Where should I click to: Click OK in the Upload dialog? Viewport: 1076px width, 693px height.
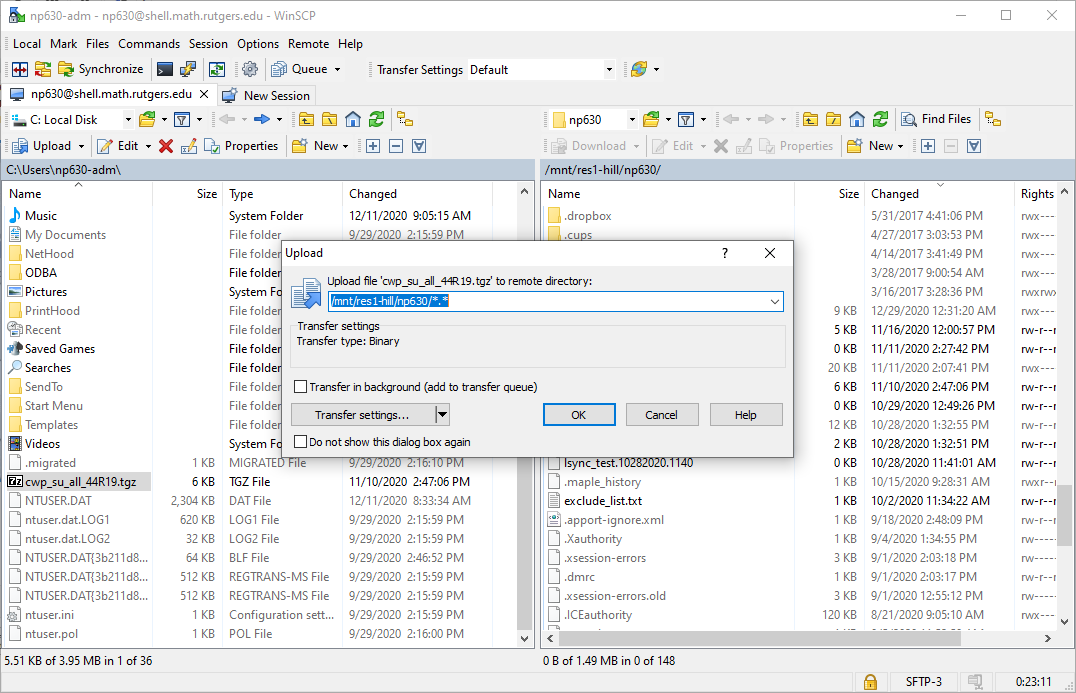coord(578,415)
